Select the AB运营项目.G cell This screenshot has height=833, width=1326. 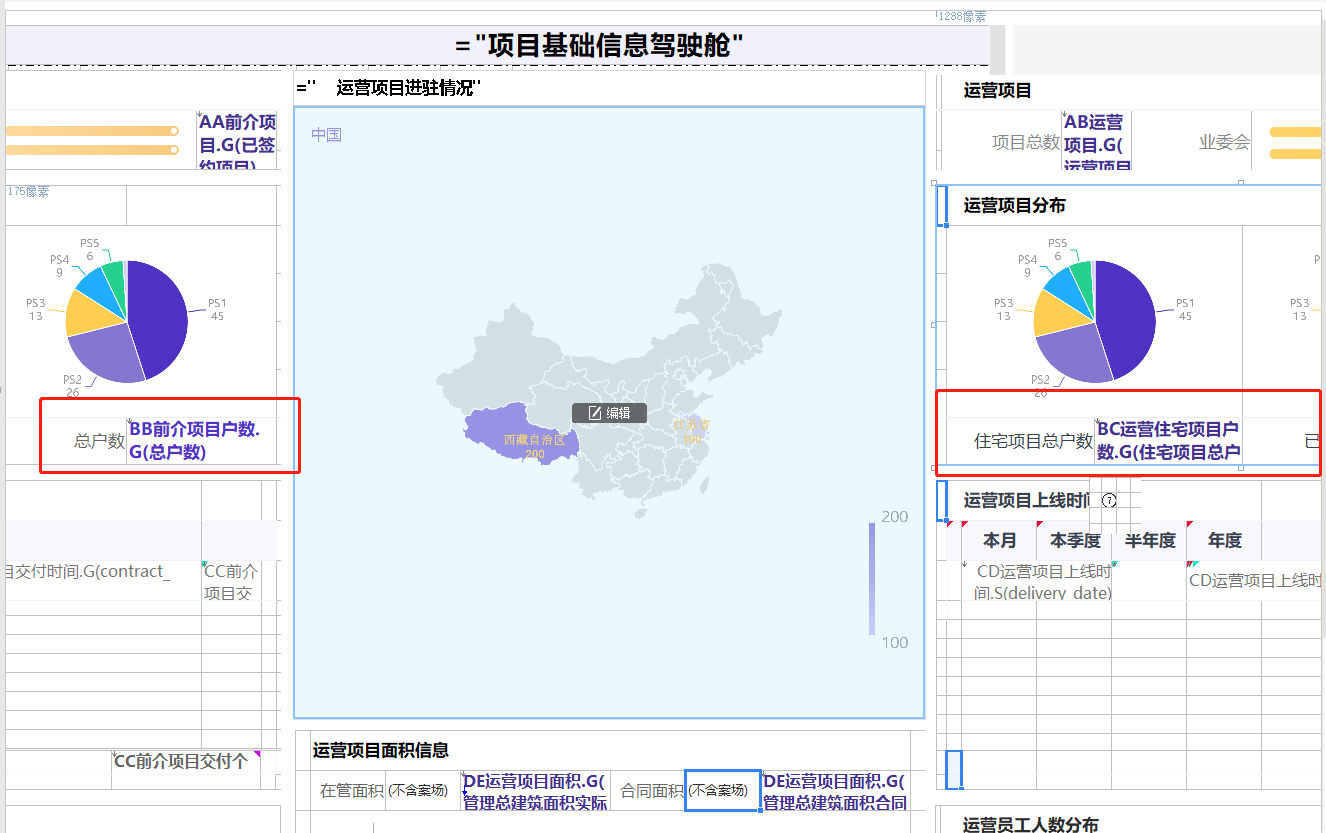1096,142
